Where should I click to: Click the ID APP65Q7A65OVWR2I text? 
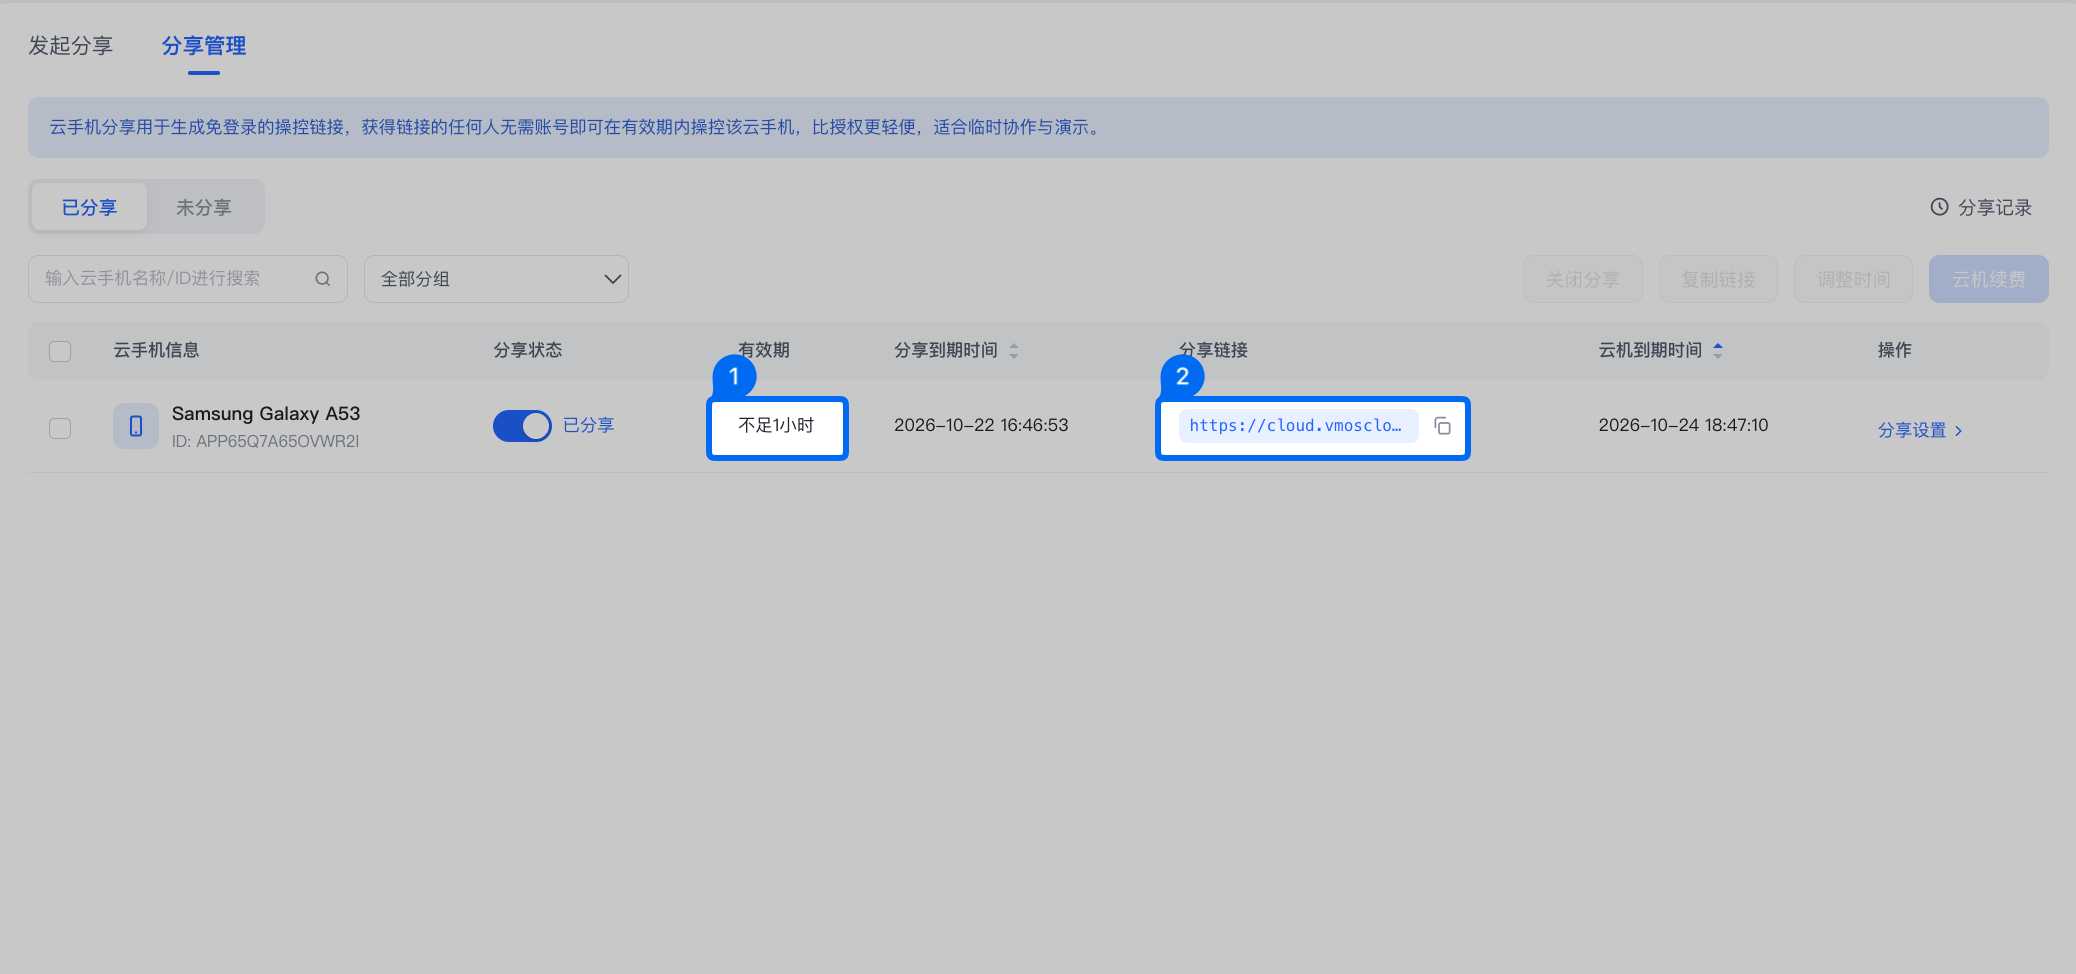click(x=265, y=441)
